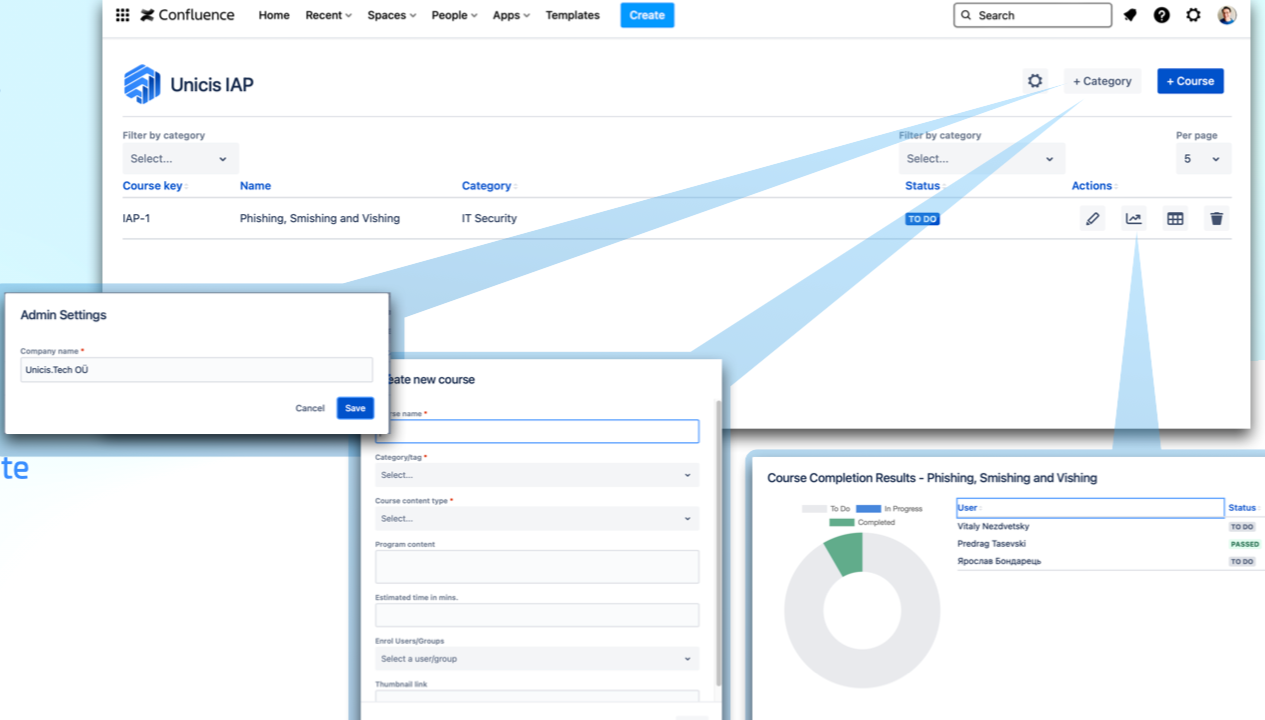Screen dimensions: 1265x720
Task: Select PASSED status next to Predrag Tasevski
Action: click(x=1244, y=543)
